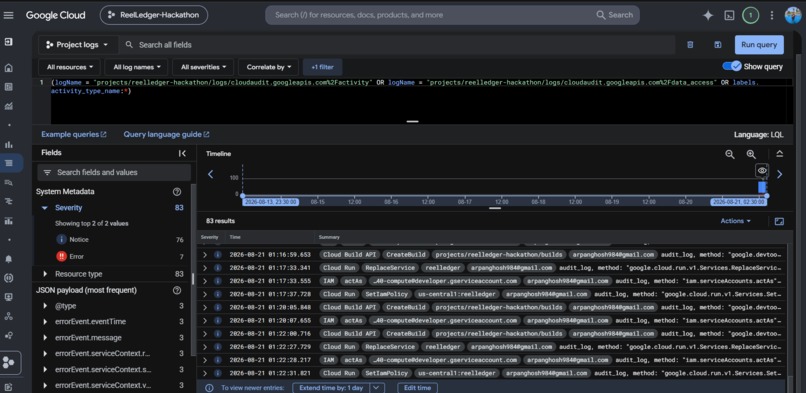Collapse the timeline panel with the arrow icon
The image size is (806, 393).
coord(779,154)
